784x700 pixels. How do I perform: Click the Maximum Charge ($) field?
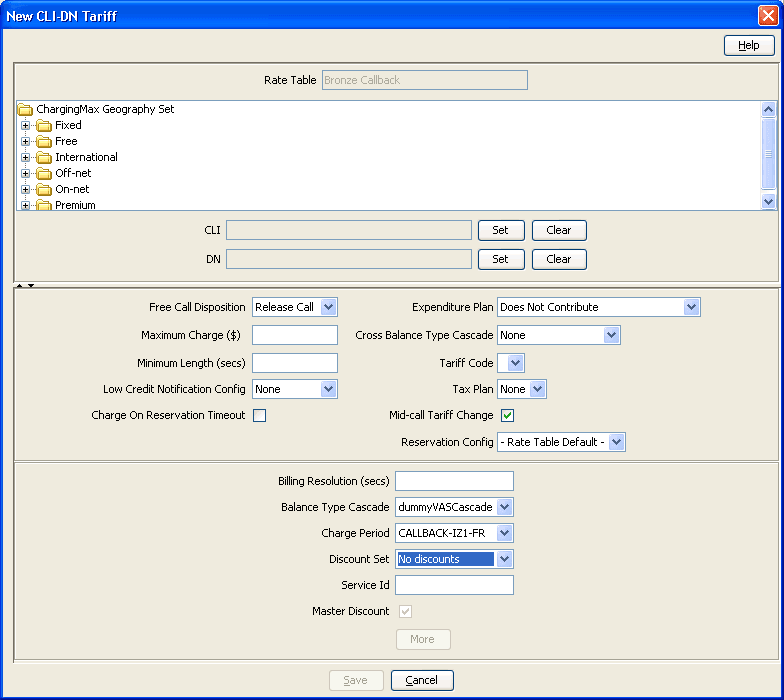click(x=295, y=336)
